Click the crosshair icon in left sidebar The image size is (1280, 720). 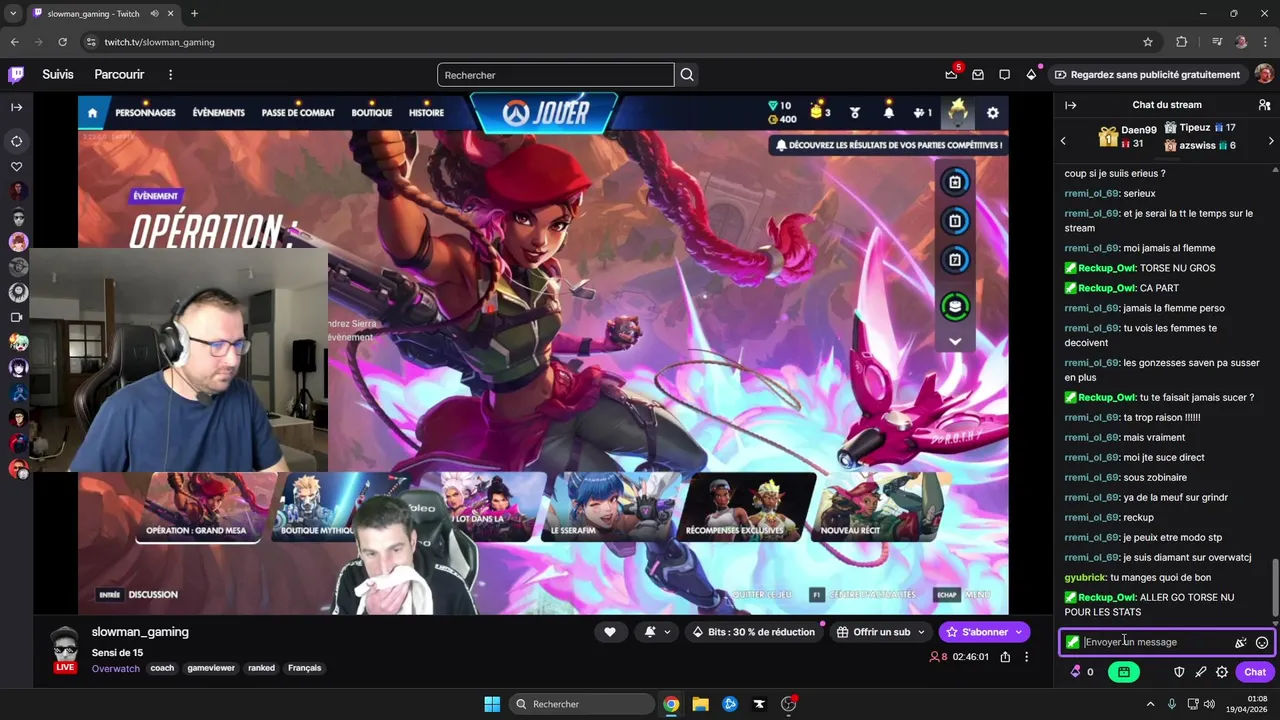(x=17, y=141)
